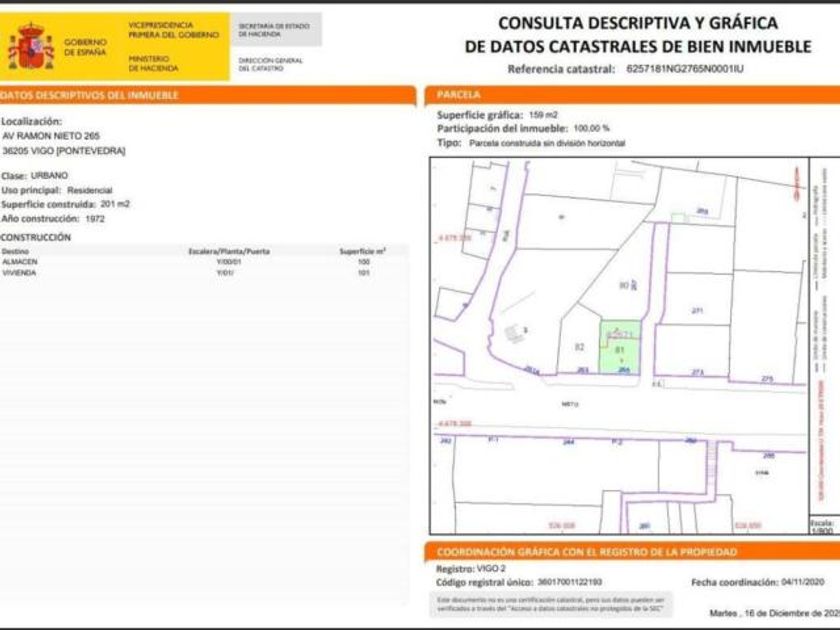Click 'COORDINACIÓN GRÁFICA CON EL REGISTRO' orange header
Screen dimensions: 840x630
632,552
